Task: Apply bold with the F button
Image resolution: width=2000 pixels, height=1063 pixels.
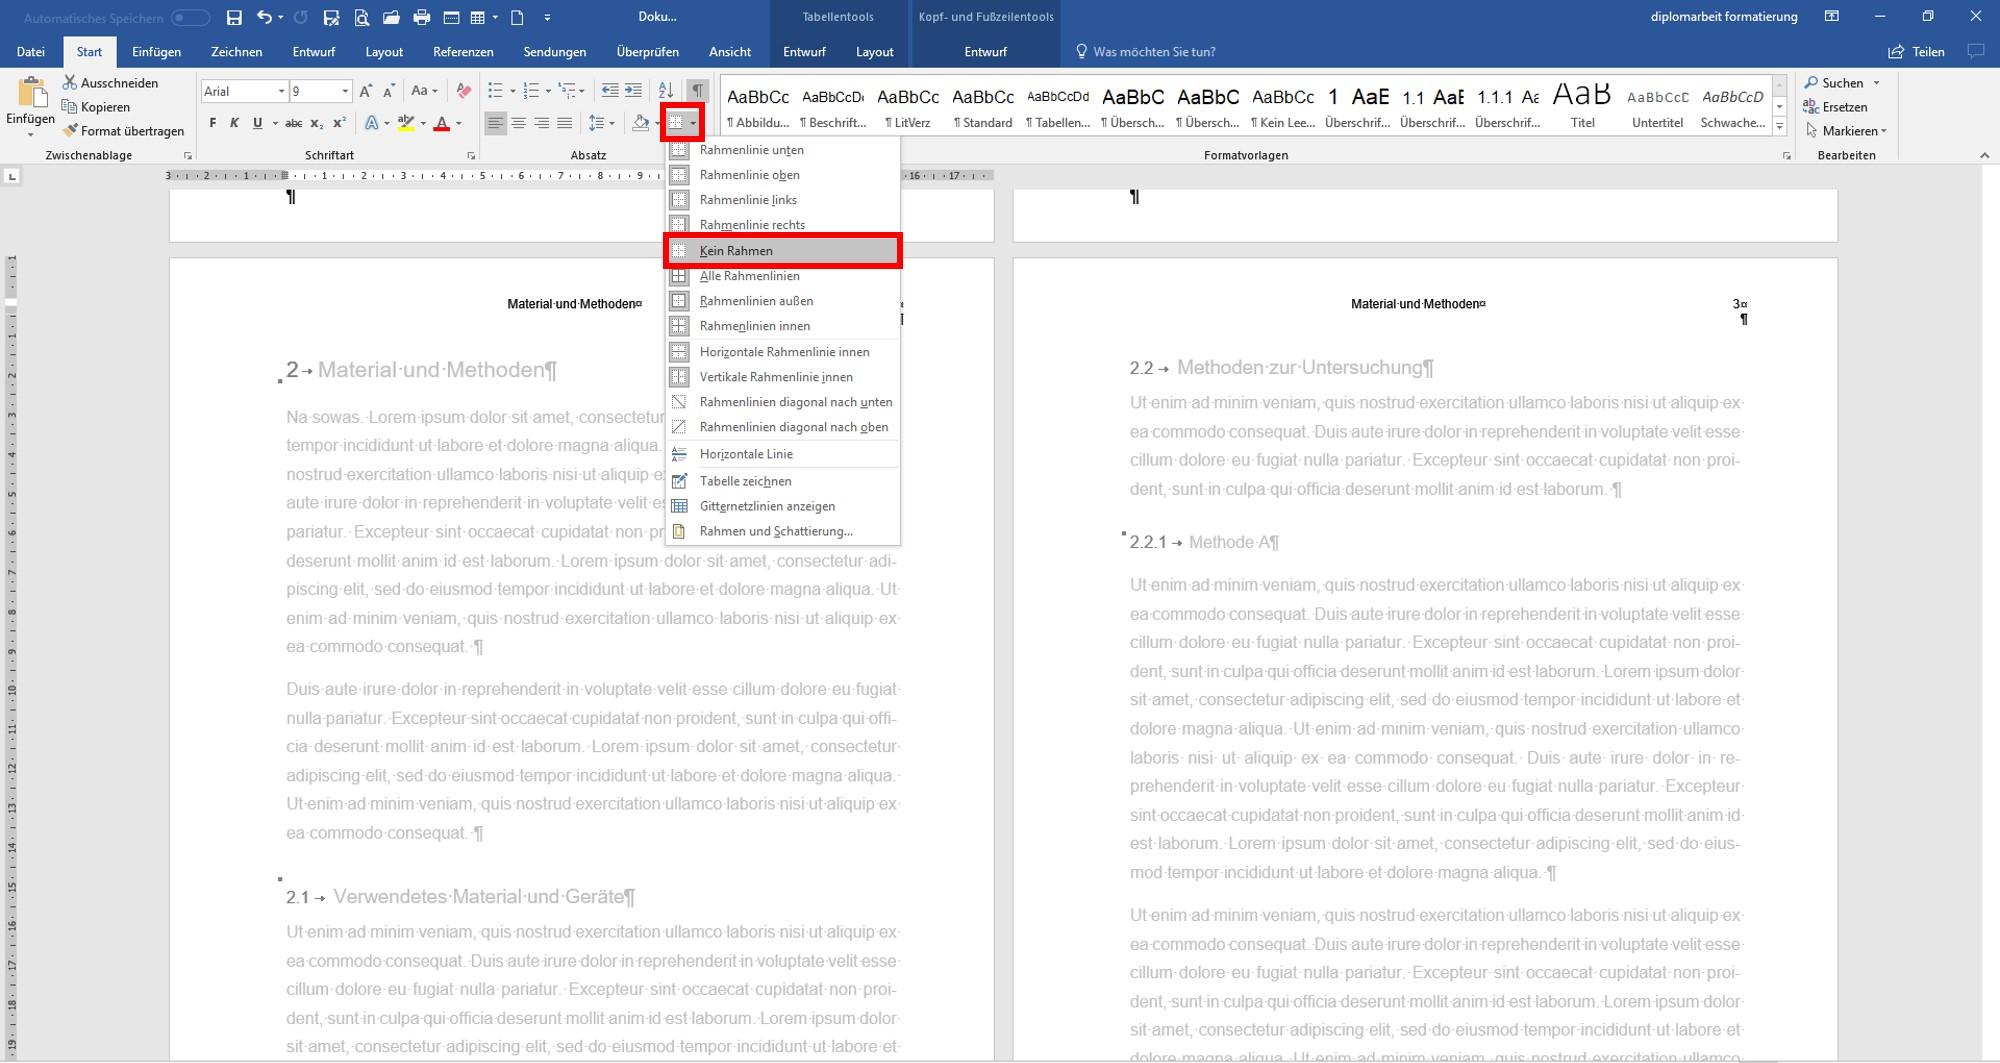Action: click(212, 123)
